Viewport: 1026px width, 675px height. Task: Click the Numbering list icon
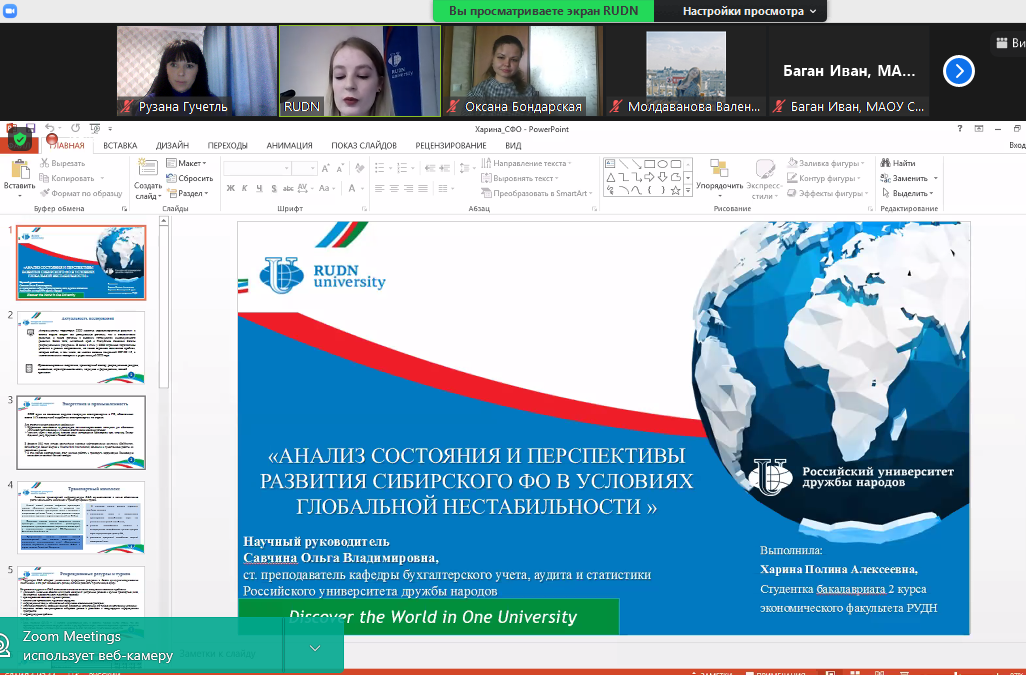(404, 169)
